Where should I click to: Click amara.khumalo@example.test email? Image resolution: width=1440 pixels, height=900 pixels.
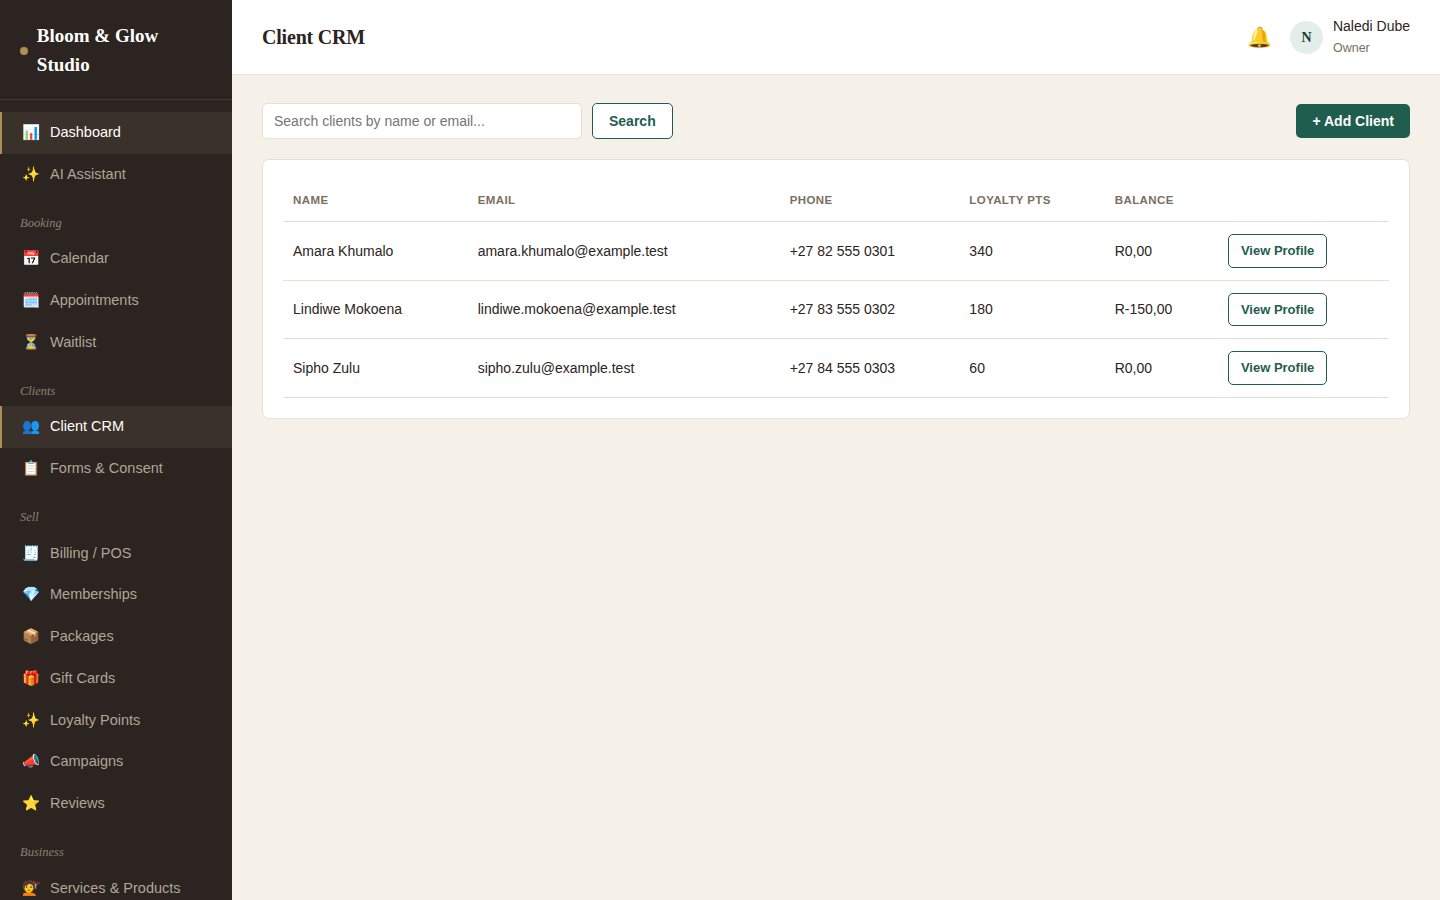[x=573, y=251]
